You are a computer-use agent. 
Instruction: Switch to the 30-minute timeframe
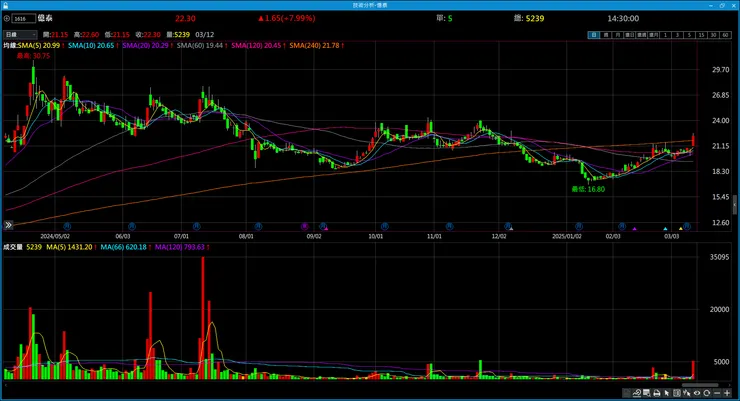[x=713, y=35]
